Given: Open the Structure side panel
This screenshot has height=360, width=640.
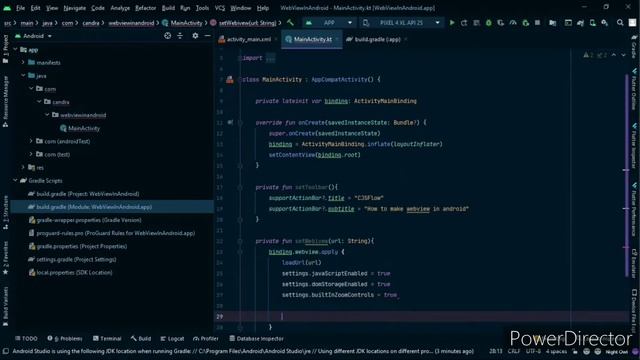Looking at the screenshot, I should (5, 212).
